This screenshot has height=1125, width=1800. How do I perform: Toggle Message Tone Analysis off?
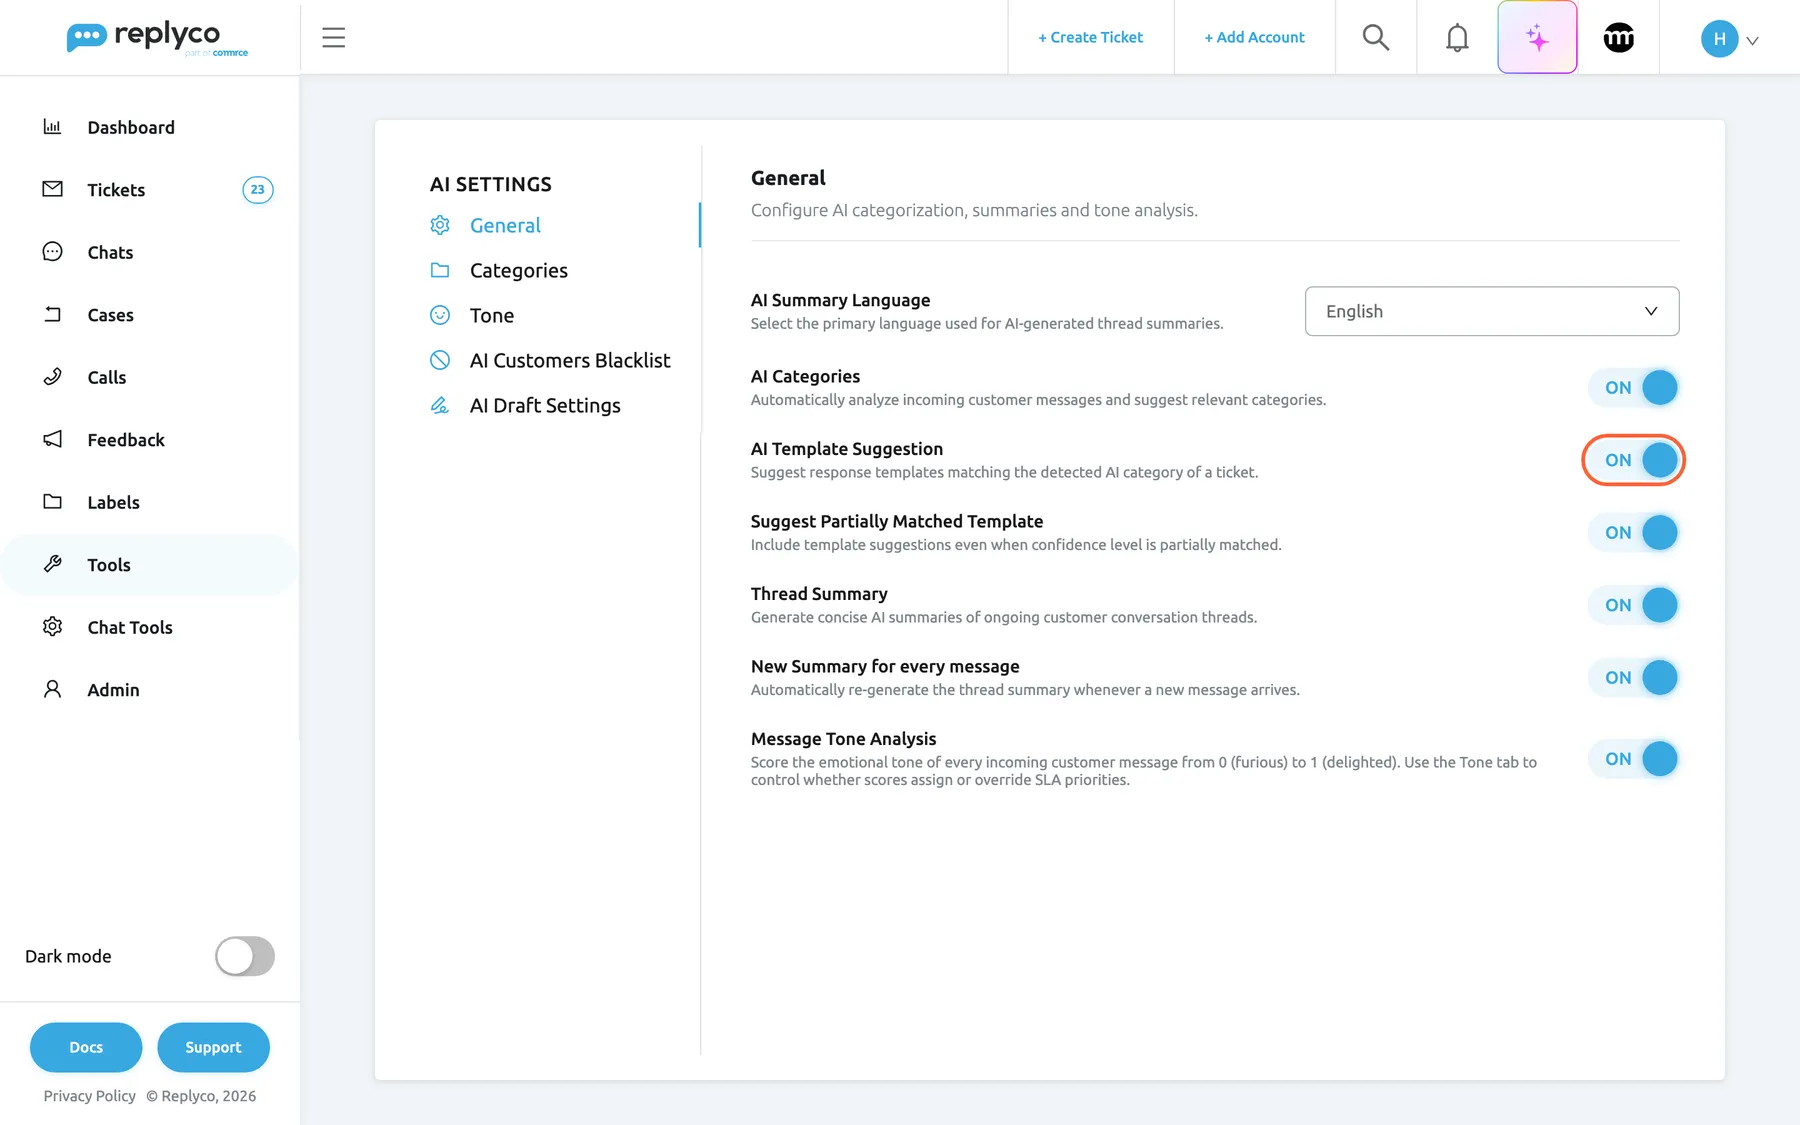coord(1634,759)
